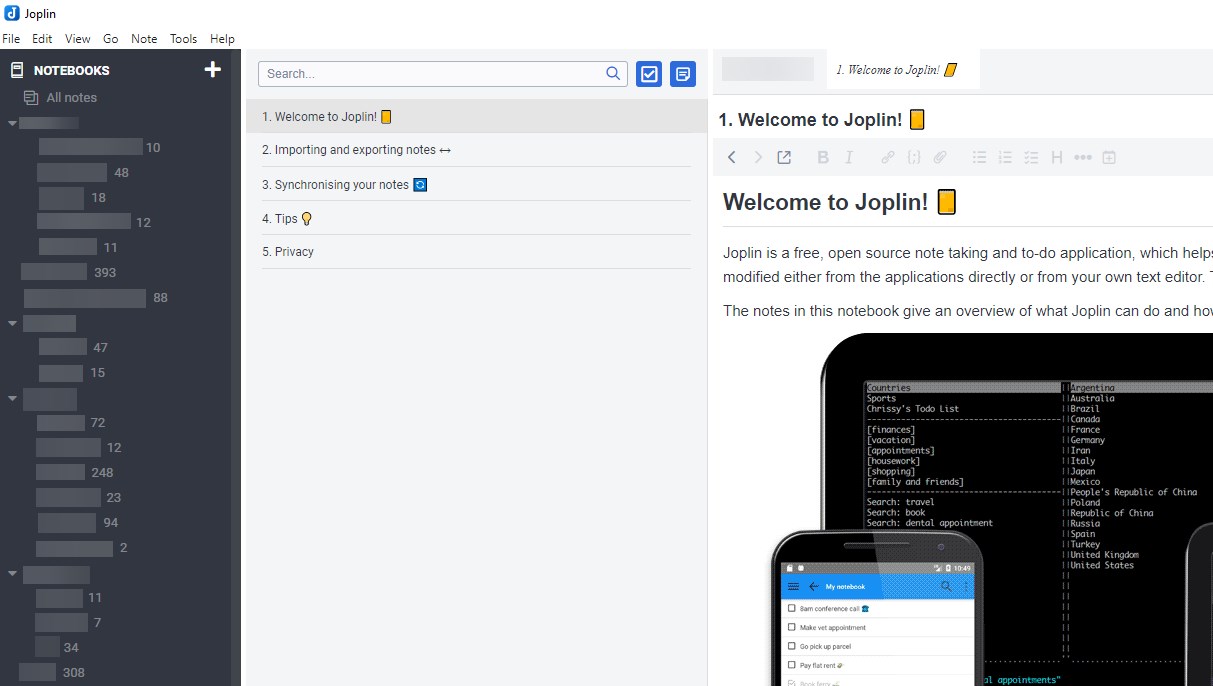Insert a bulleted list
Screen dimensions: 1213x686
click(980, 157)
